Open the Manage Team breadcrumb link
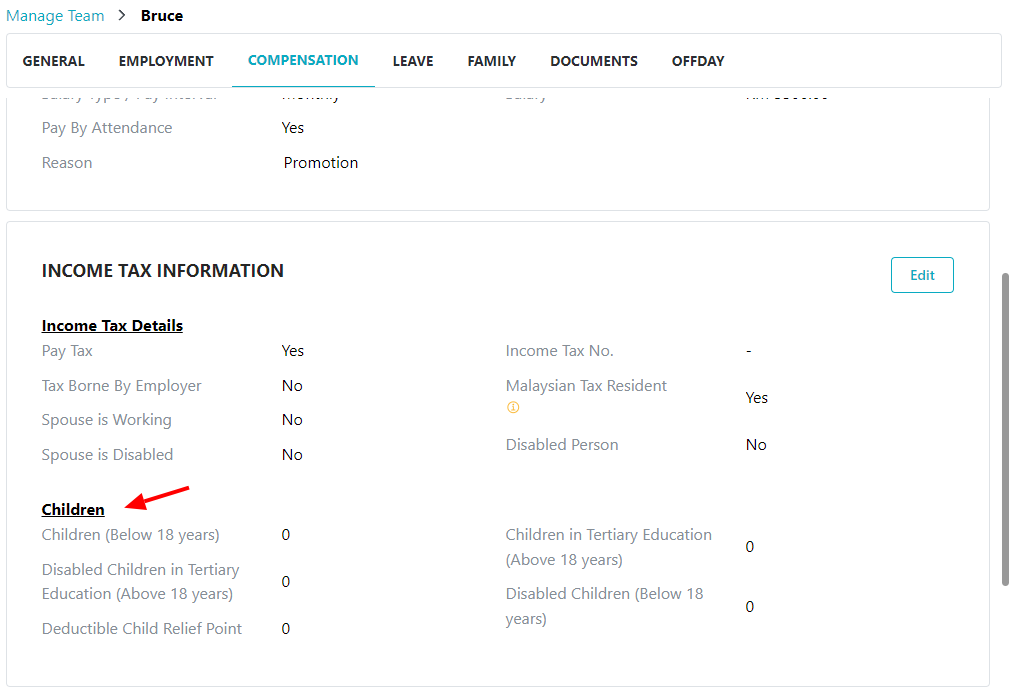Image resolution: width=1015 pixels, height=690 pixels. pos(55,16)
